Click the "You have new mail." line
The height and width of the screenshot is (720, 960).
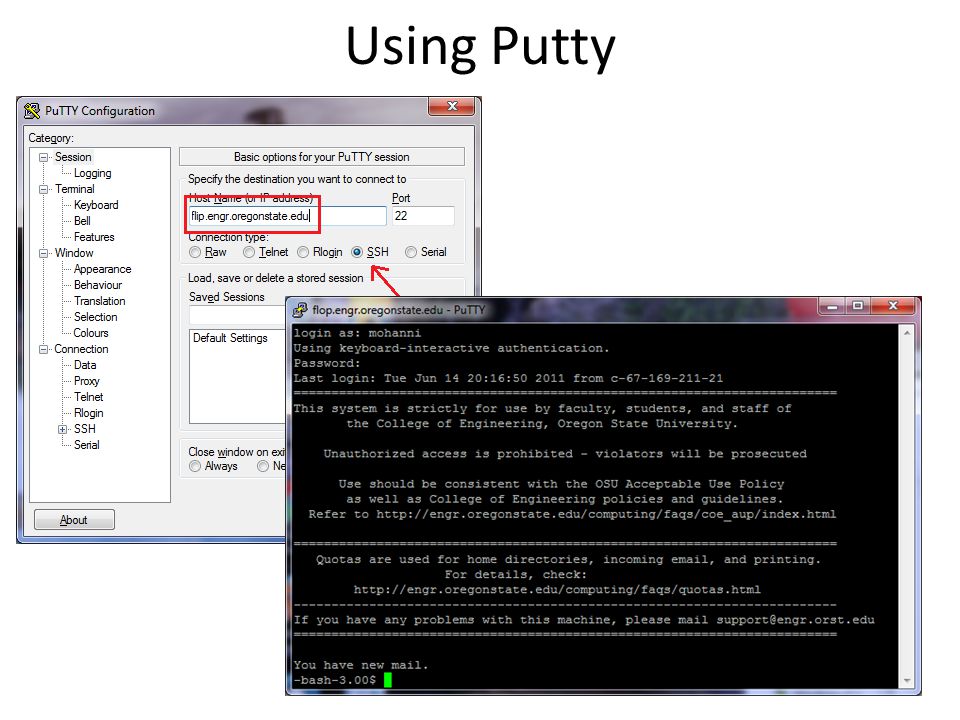pos(361,665)
